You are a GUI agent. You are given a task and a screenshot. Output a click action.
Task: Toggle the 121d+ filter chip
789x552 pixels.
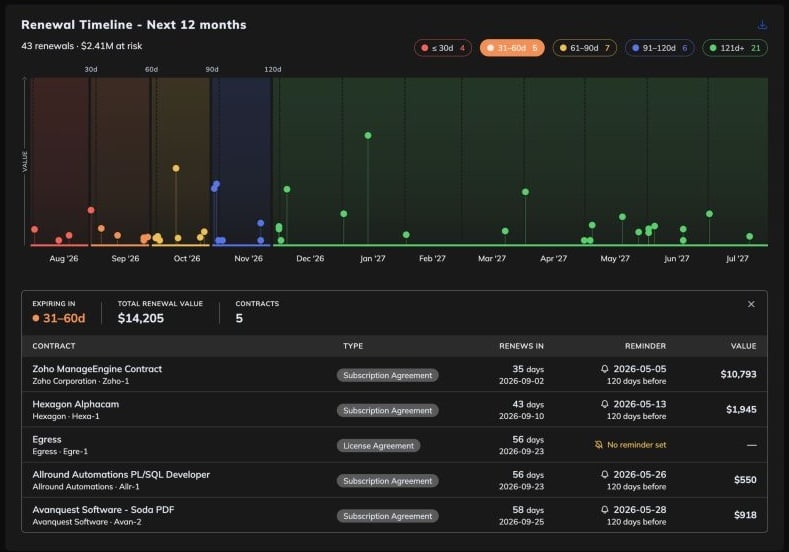pos(735,48)
